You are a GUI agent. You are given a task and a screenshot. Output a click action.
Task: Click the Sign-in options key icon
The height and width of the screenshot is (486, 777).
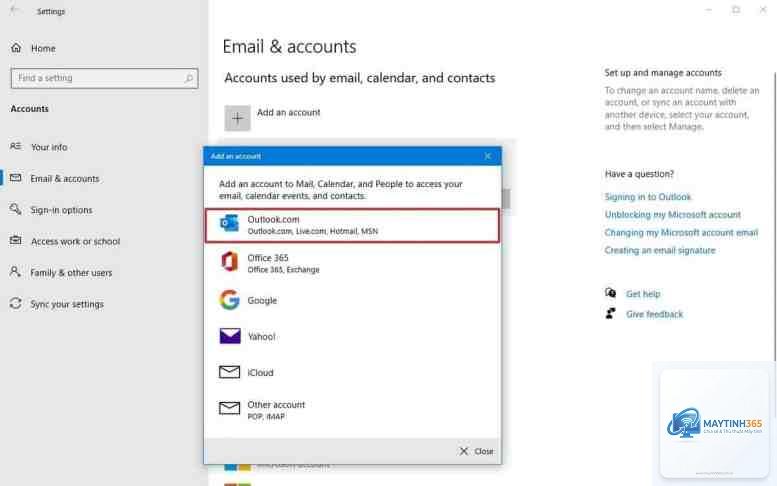15,209
